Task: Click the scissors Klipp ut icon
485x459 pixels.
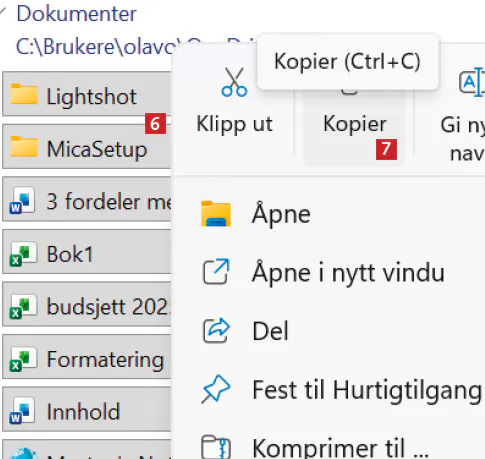Action: [x=234, y=82]
